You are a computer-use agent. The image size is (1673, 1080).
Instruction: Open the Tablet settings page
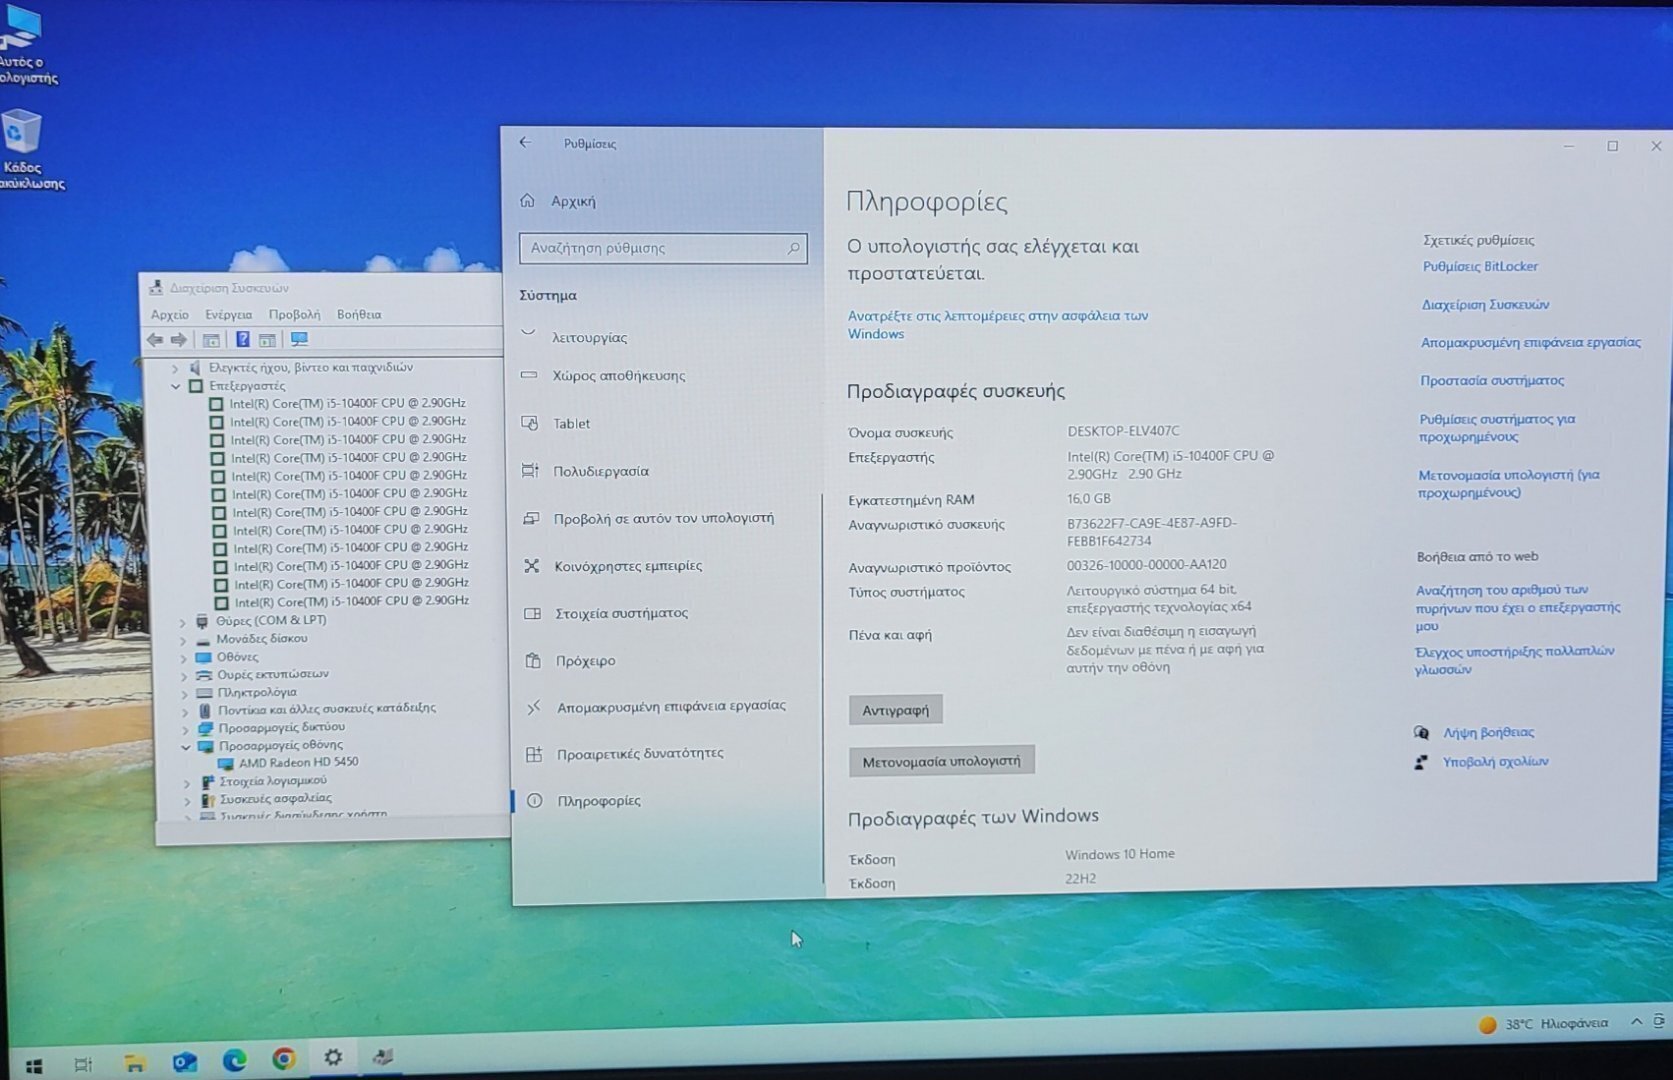(x=571, y=424)
